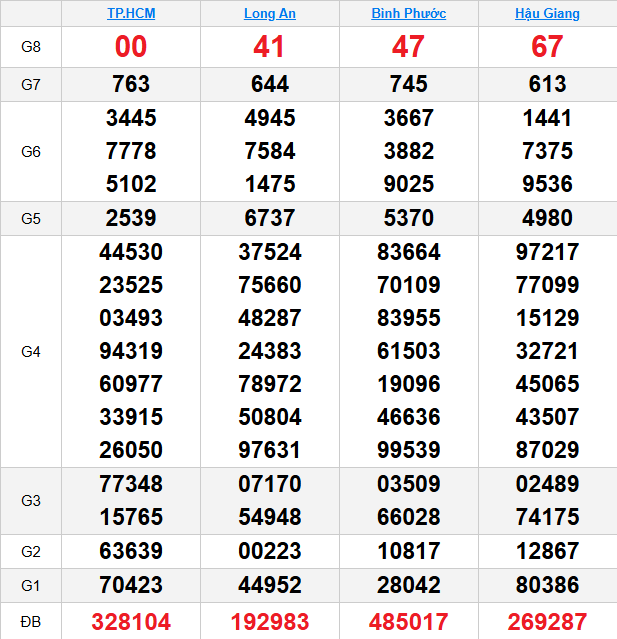This screenshot has width=617, height=639.
Task: Click G4 value 44530
Action: tap(131, 251)
